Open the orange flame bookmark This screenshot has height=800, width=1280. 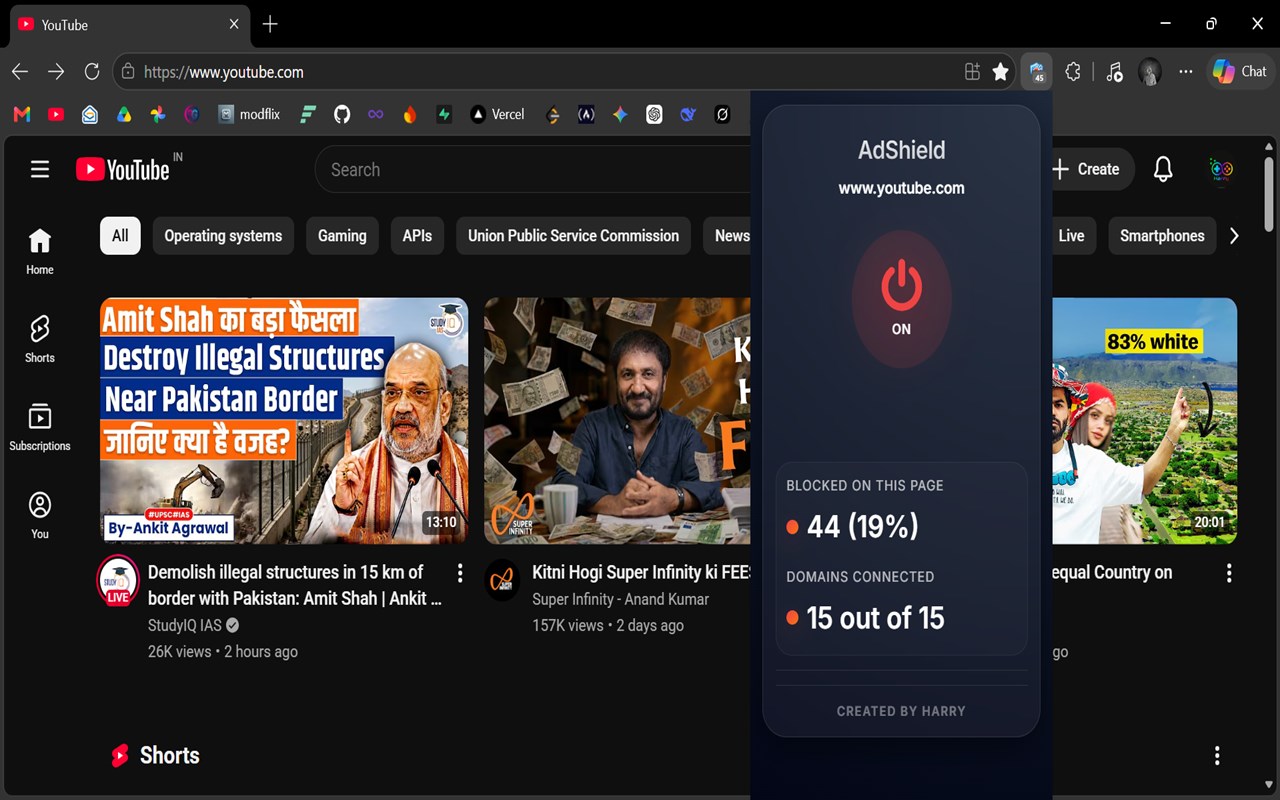410,115
